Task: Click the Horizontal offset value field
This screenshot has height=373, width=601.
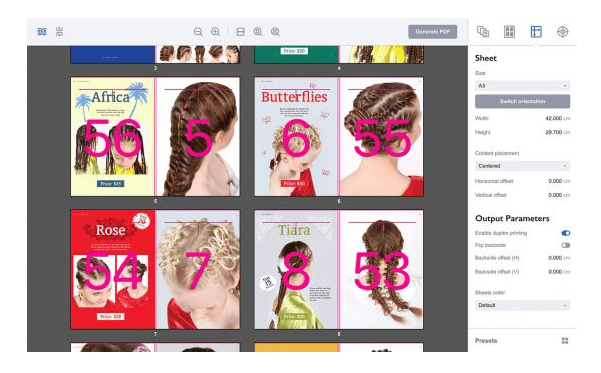Action: coord(555,181)
